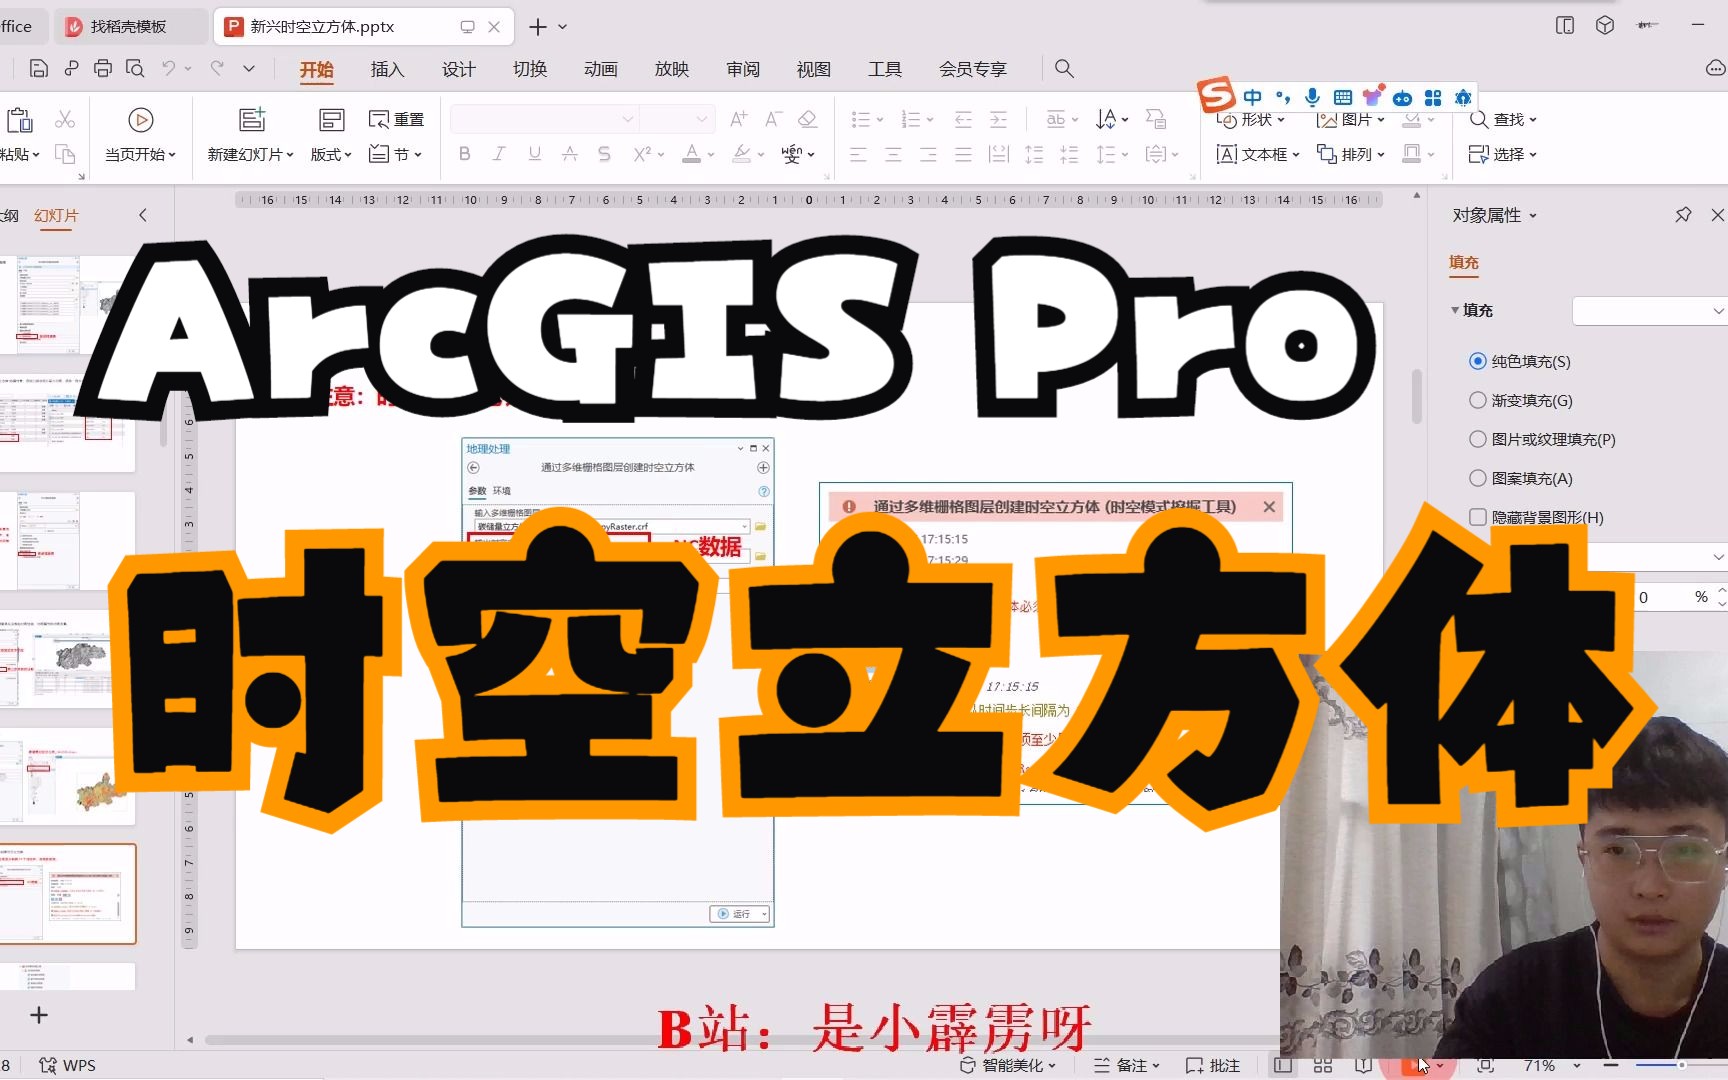
Task: Open the font name dropdown
Action: click(x=627, y=119)
